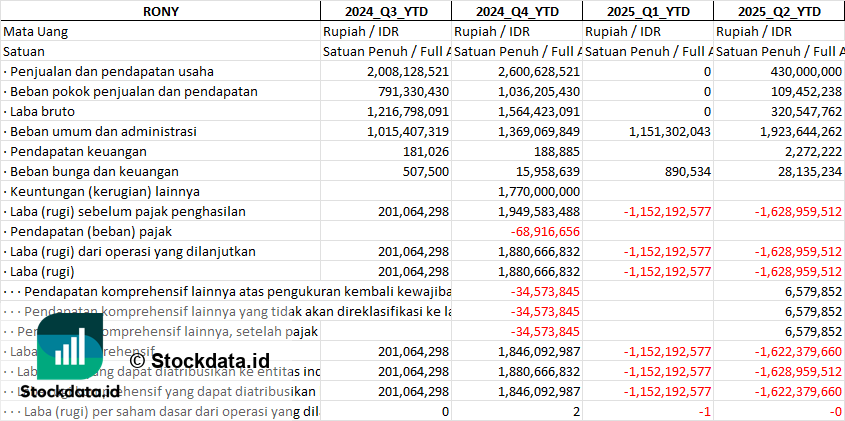Select the RONY header cell
The width and height of the screenshot is (845, 421).
click(x=161, y=11)
